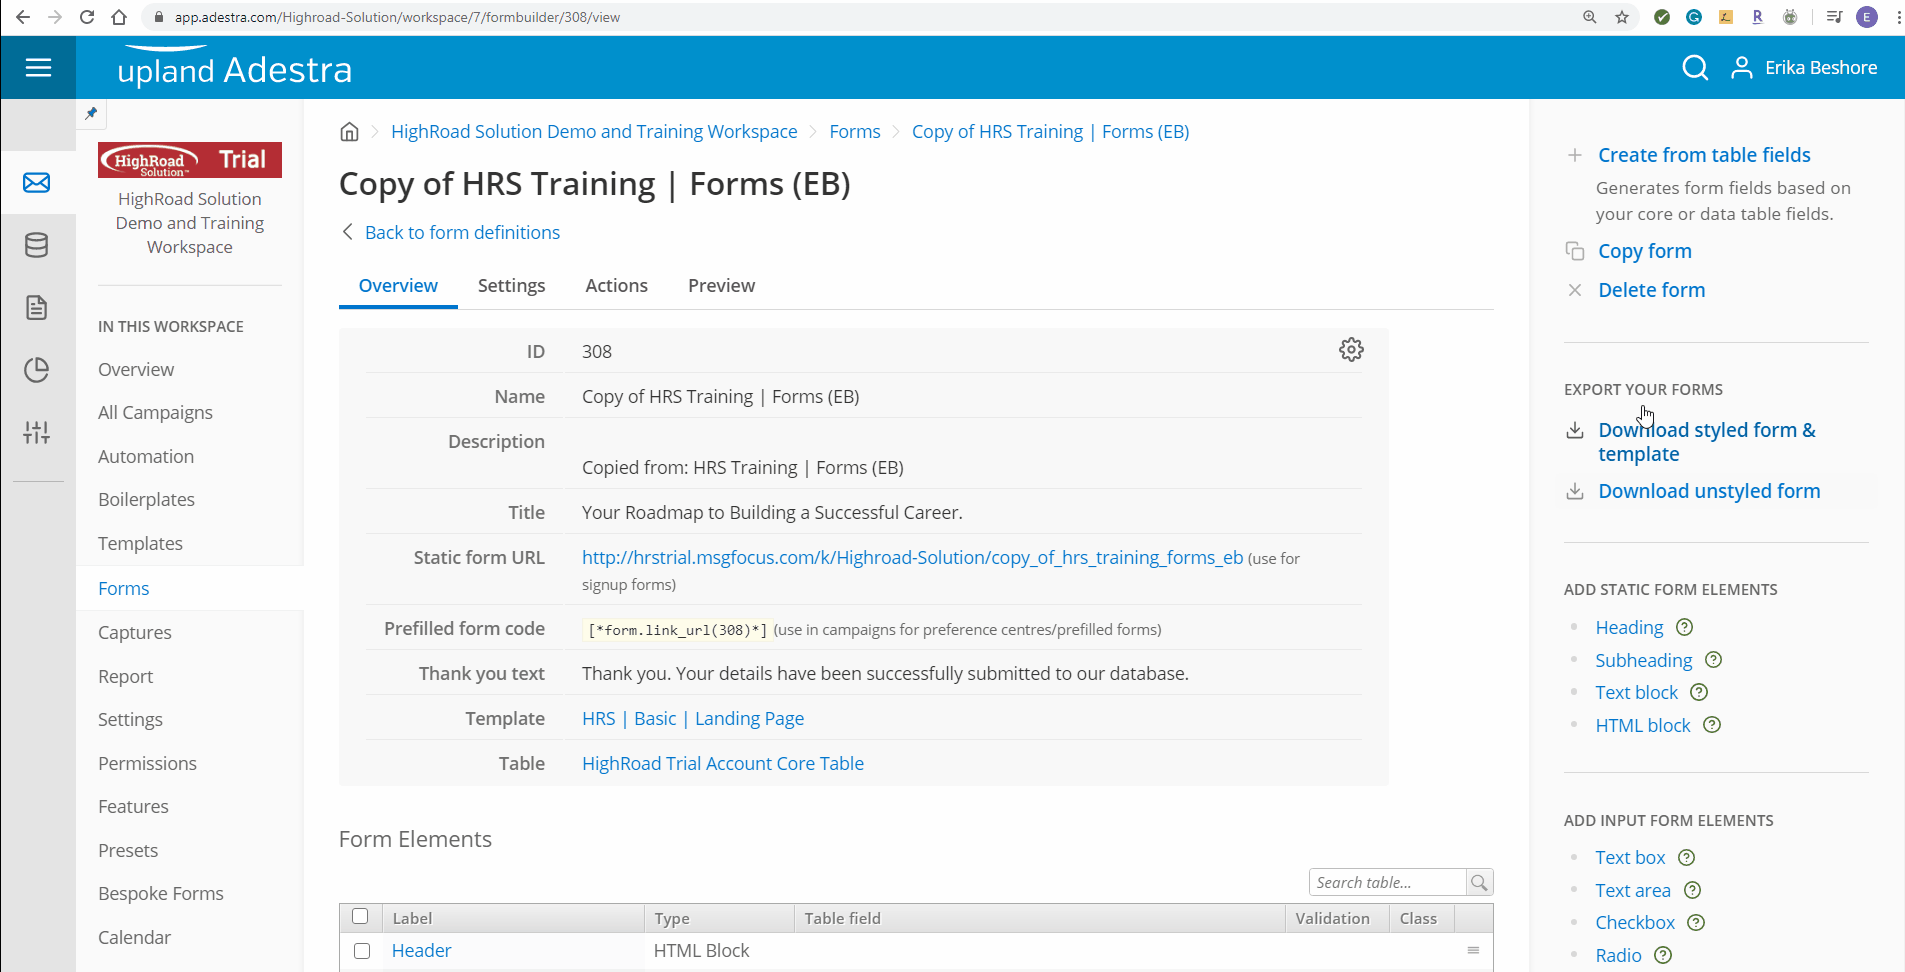Open Captures in workspace menu

pos(135,633)
